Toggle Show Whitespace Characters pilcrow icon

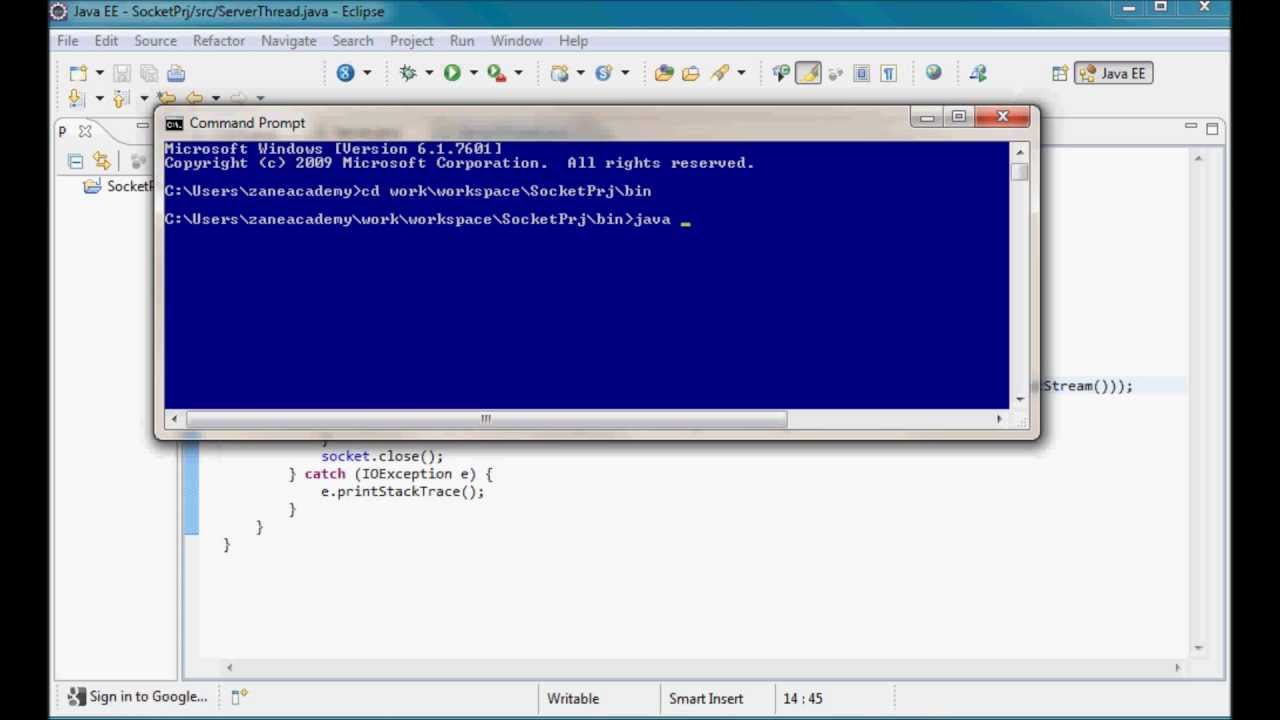[x=889, y=73]
